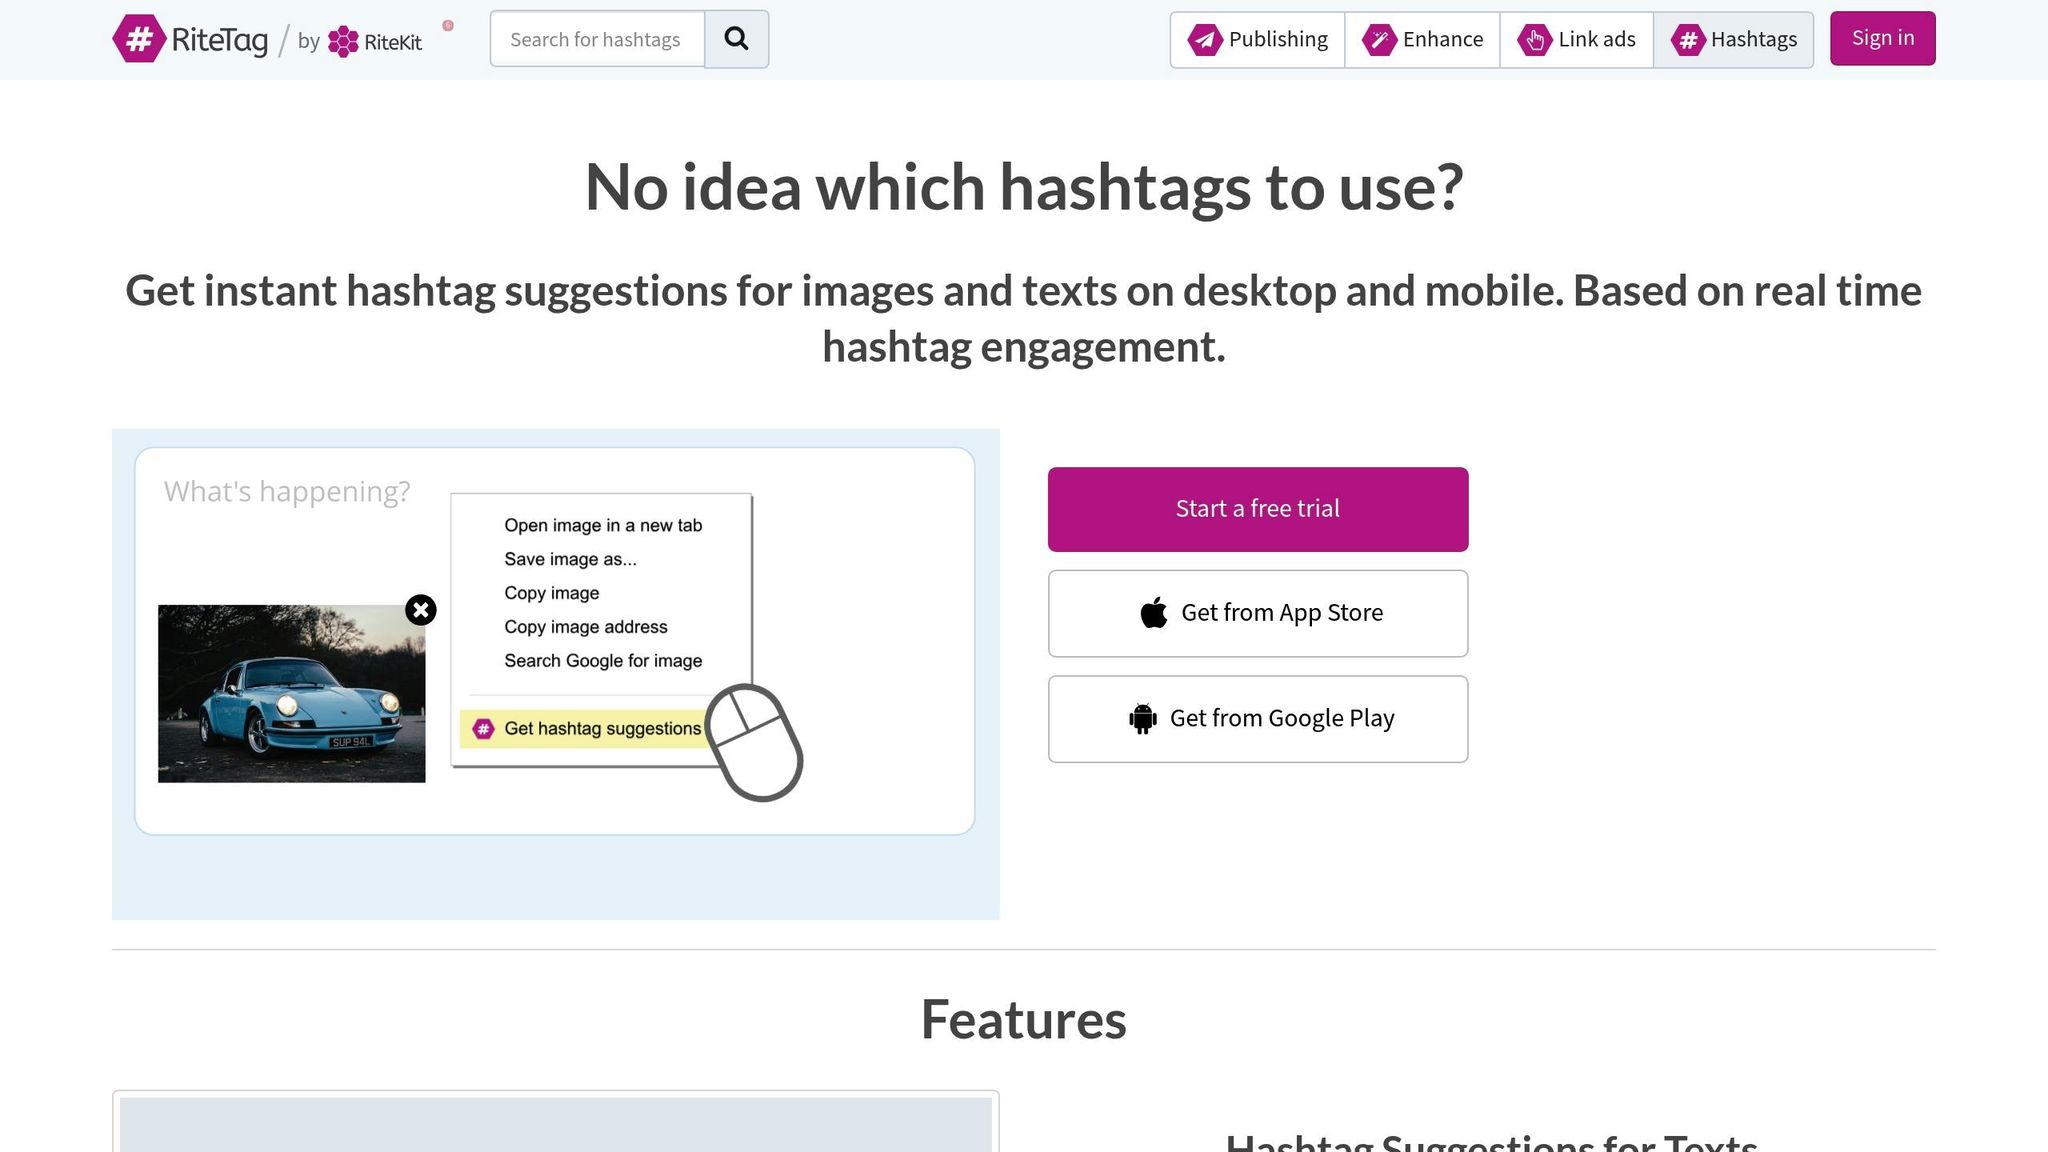The width and height of the screenshot is (2048, 1152).
Task: Click the Hashtags nav hashtag icon
Action: coord(1687,40)
